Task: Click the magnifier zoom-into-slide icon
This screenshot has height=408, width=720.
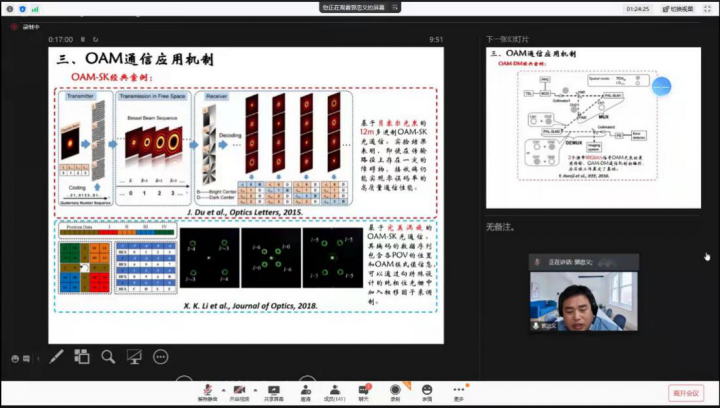Action: [108, 356]
